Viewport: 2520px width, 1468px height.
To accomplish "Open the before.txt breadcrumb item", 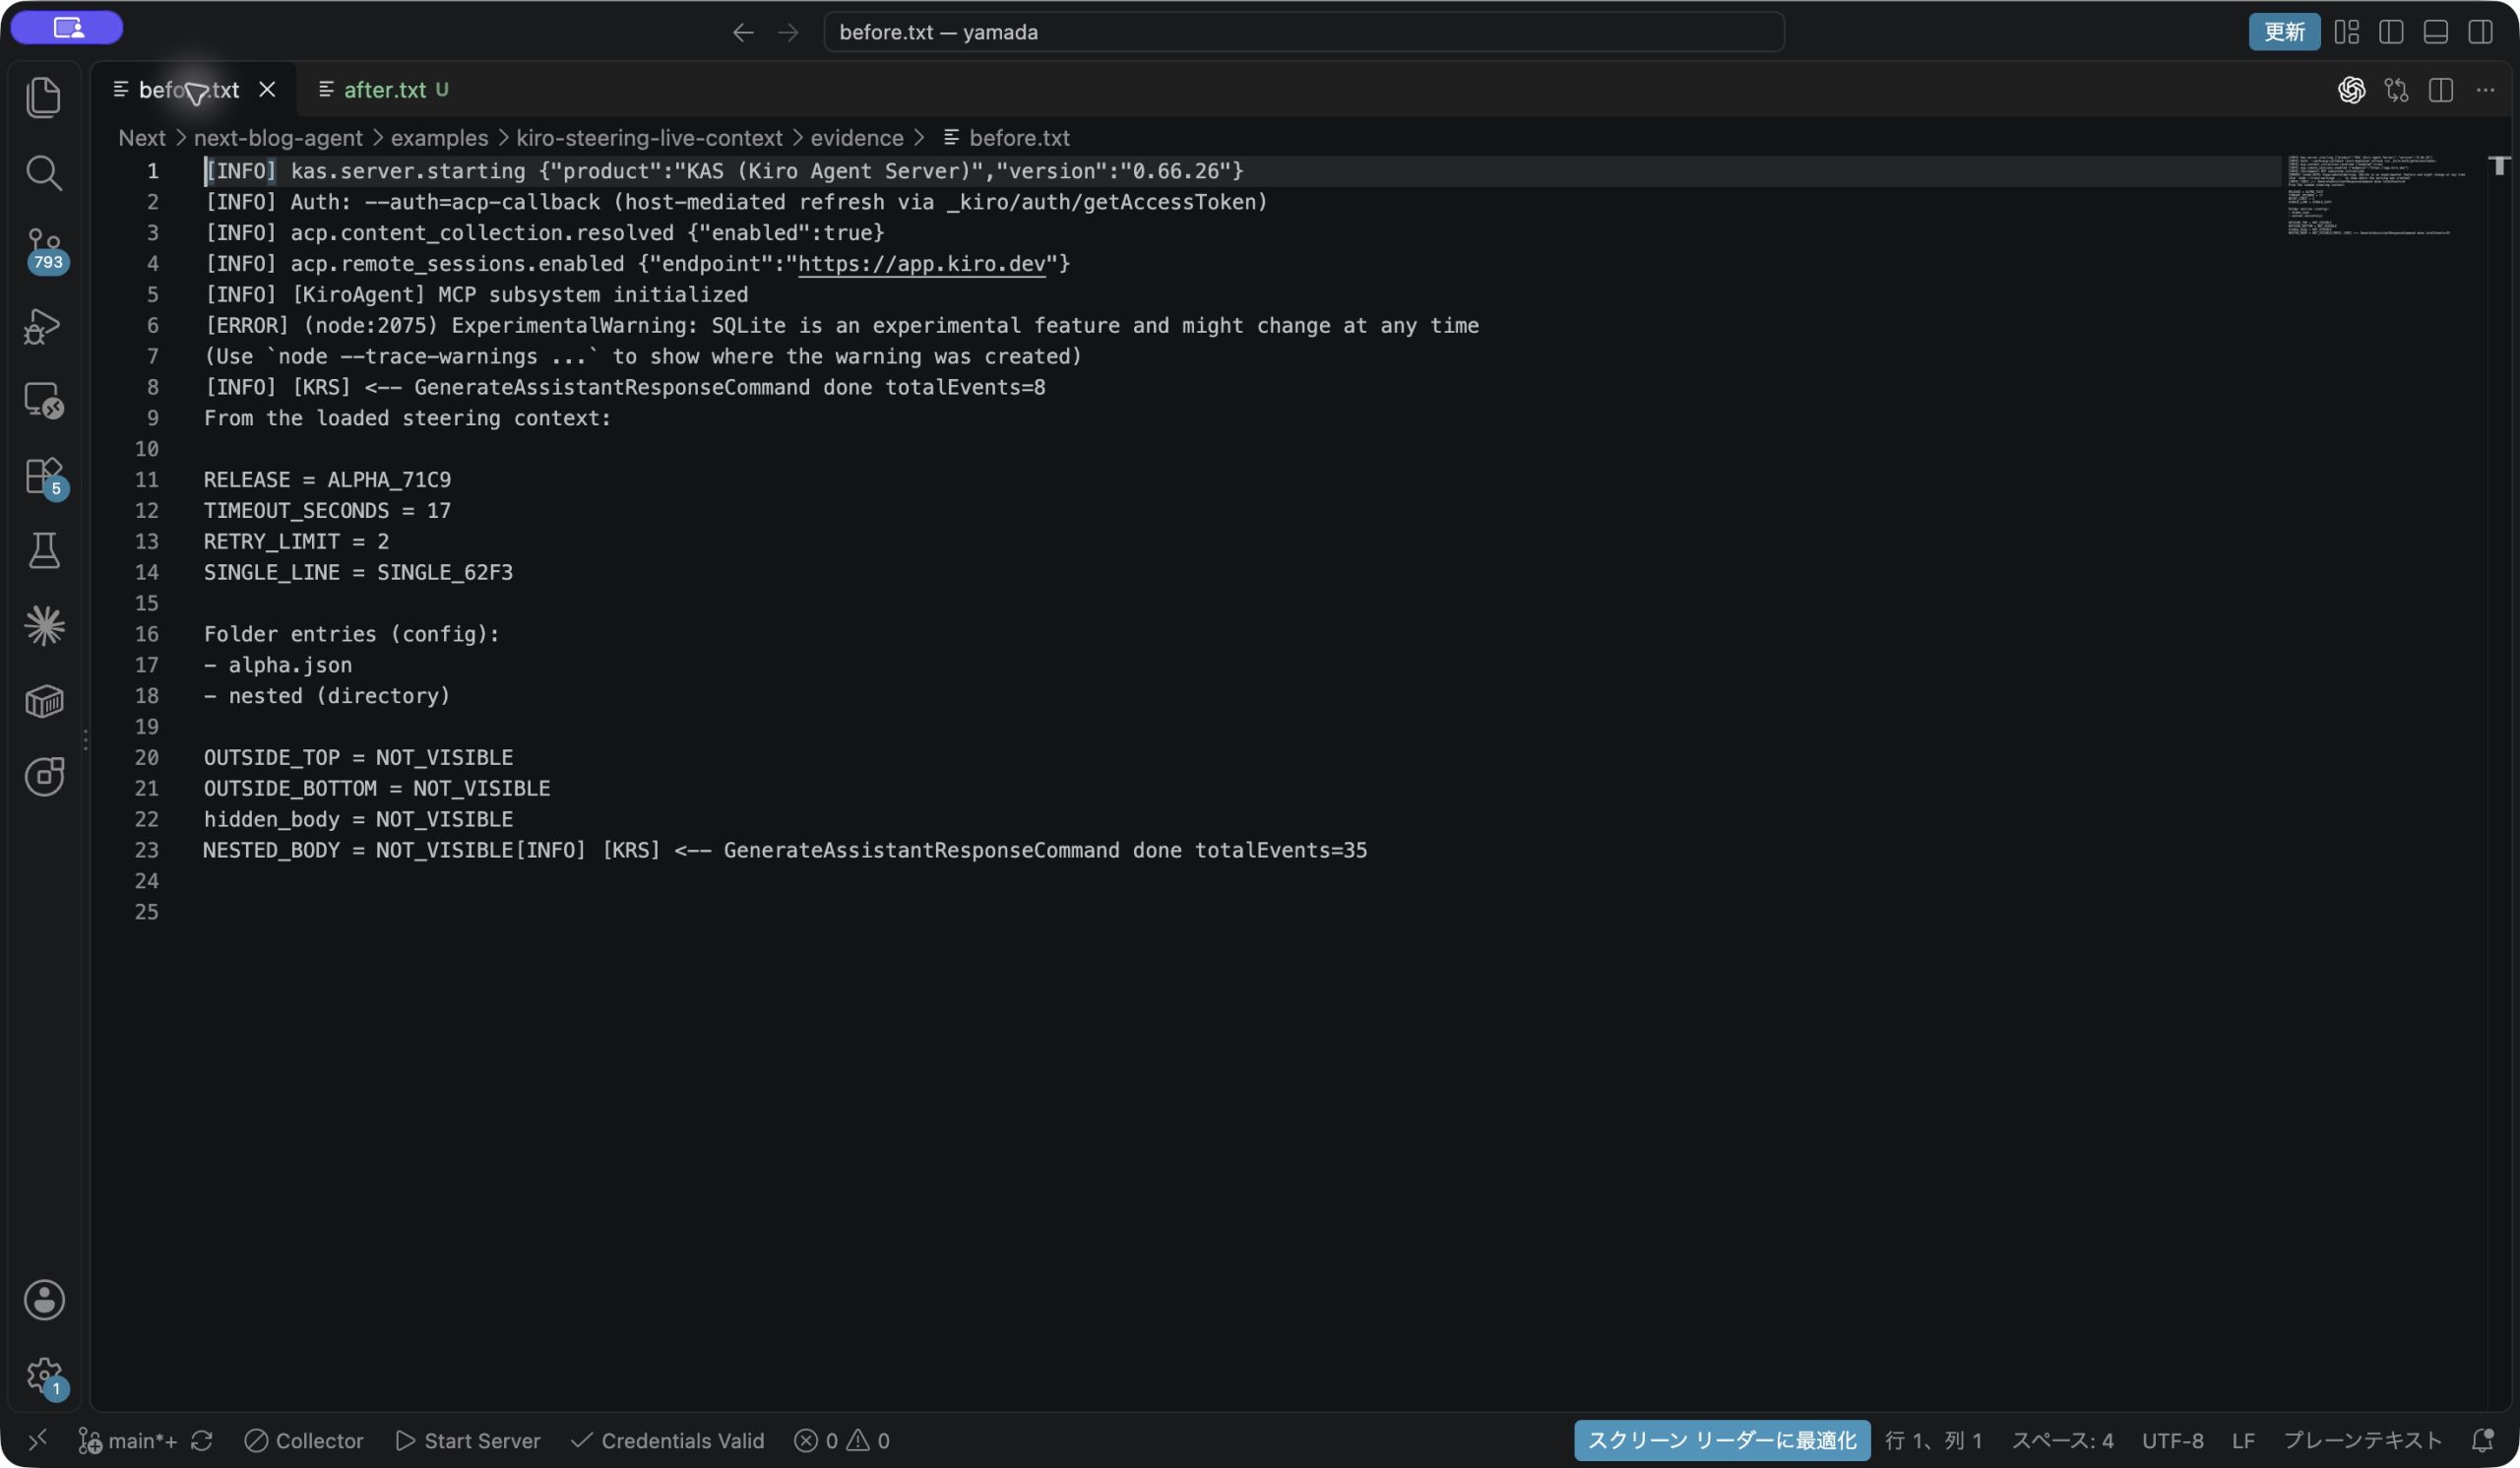I will 1007,138.
